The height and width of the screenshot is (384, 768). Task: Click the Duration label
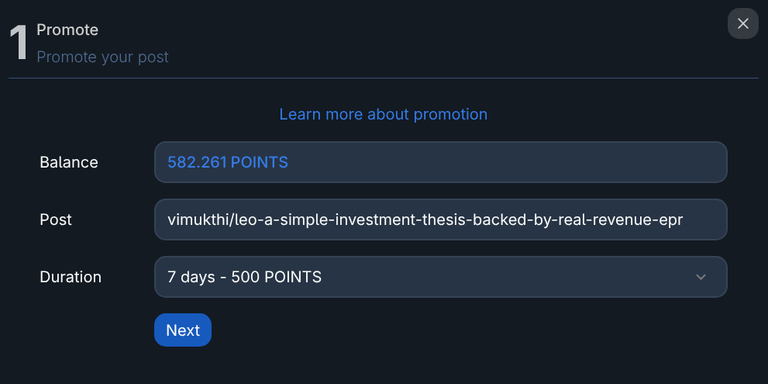(71, 277)
